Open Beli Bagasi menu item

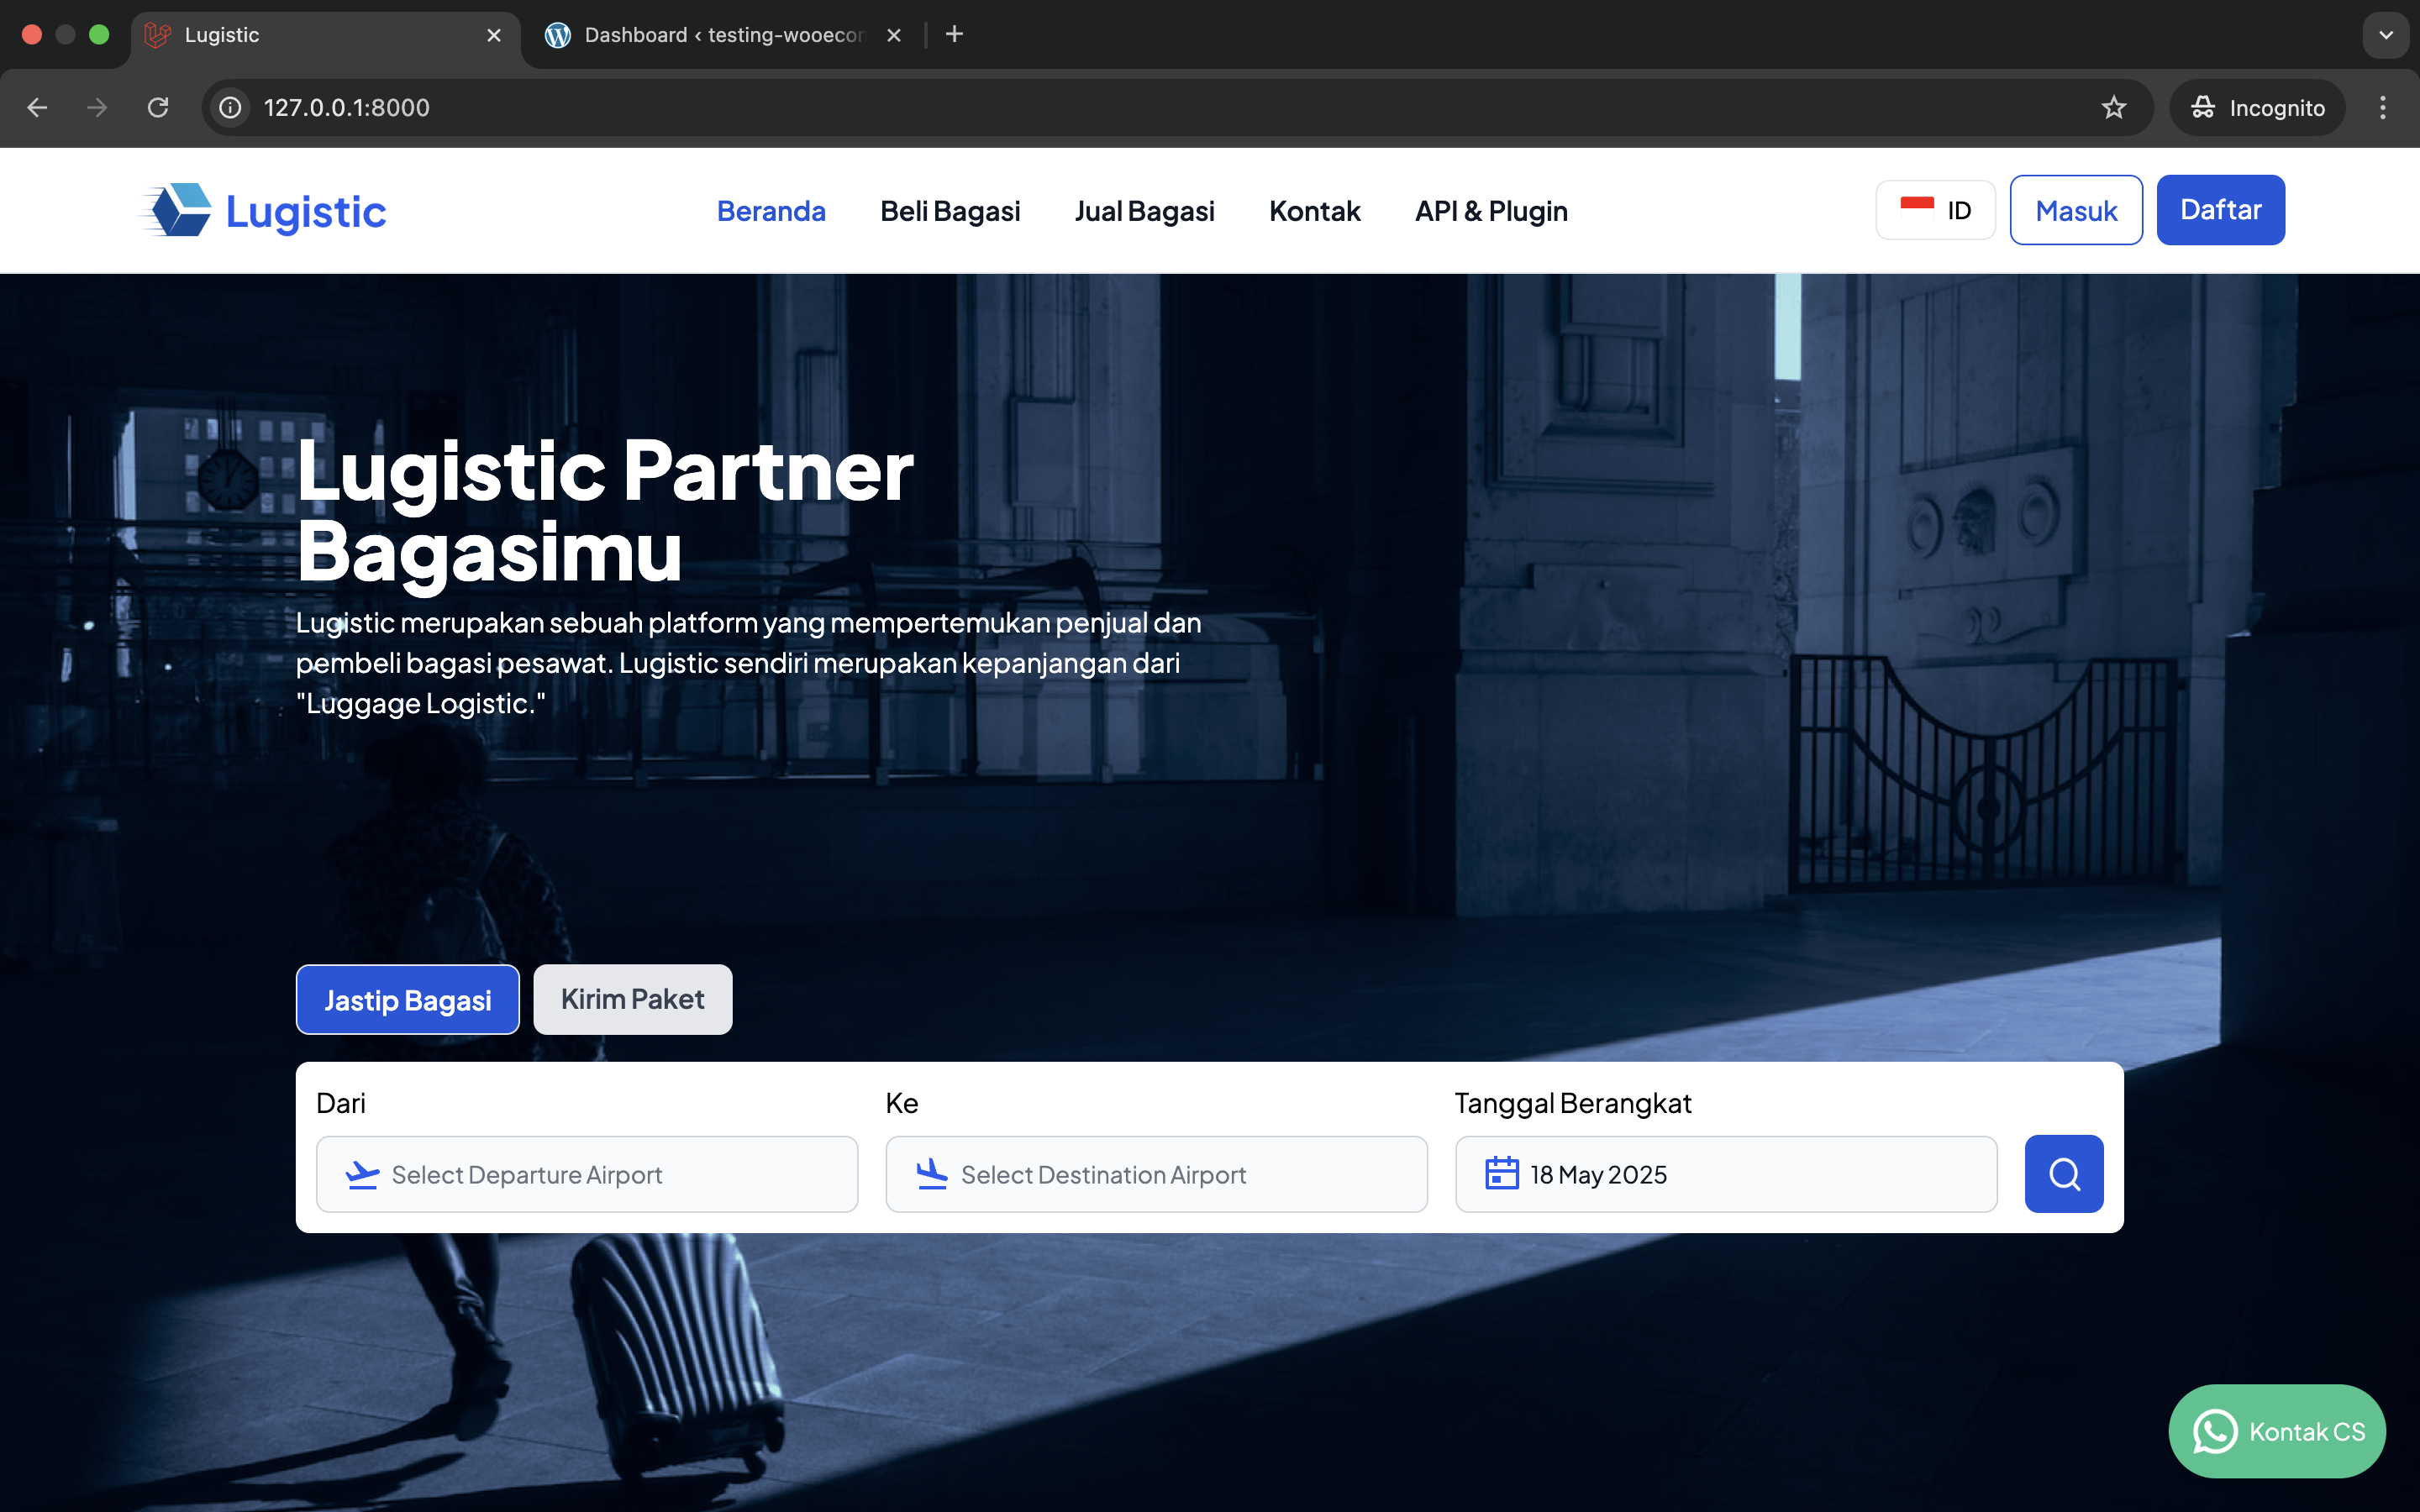coord(950,211)
